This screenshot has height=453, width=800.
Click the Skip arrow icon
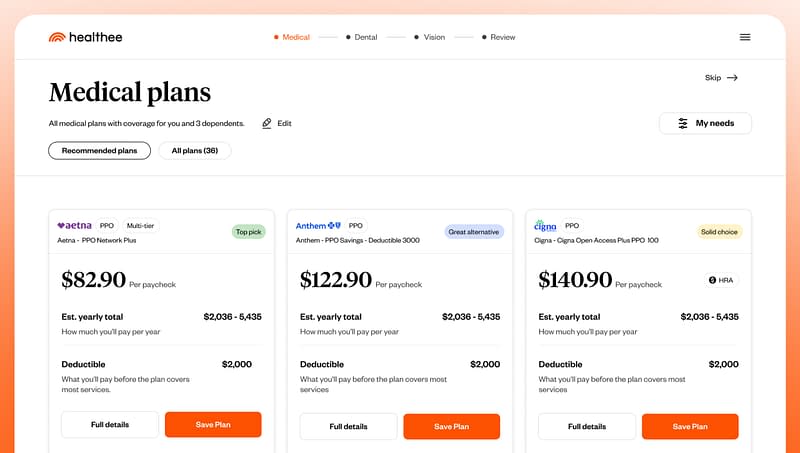click(x=732, y=77)
